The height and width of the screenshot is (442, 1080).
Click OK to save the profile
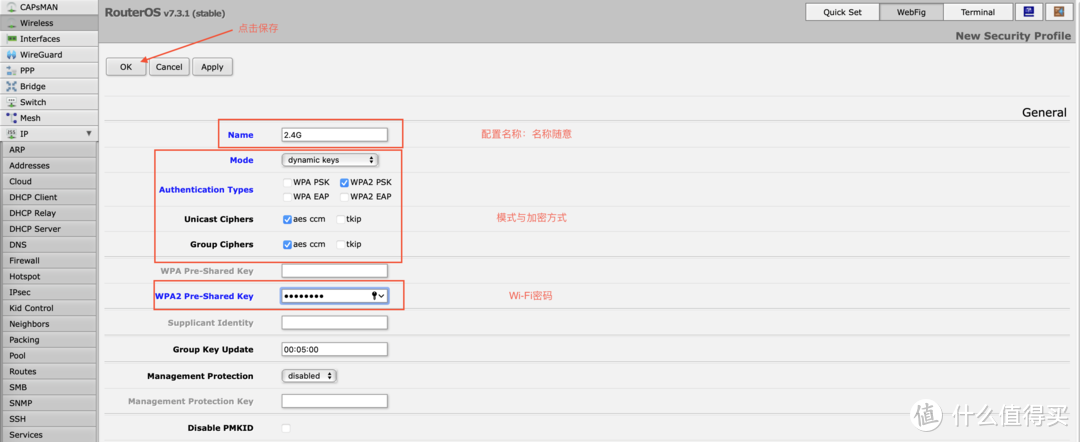click(x=126, y=67)
